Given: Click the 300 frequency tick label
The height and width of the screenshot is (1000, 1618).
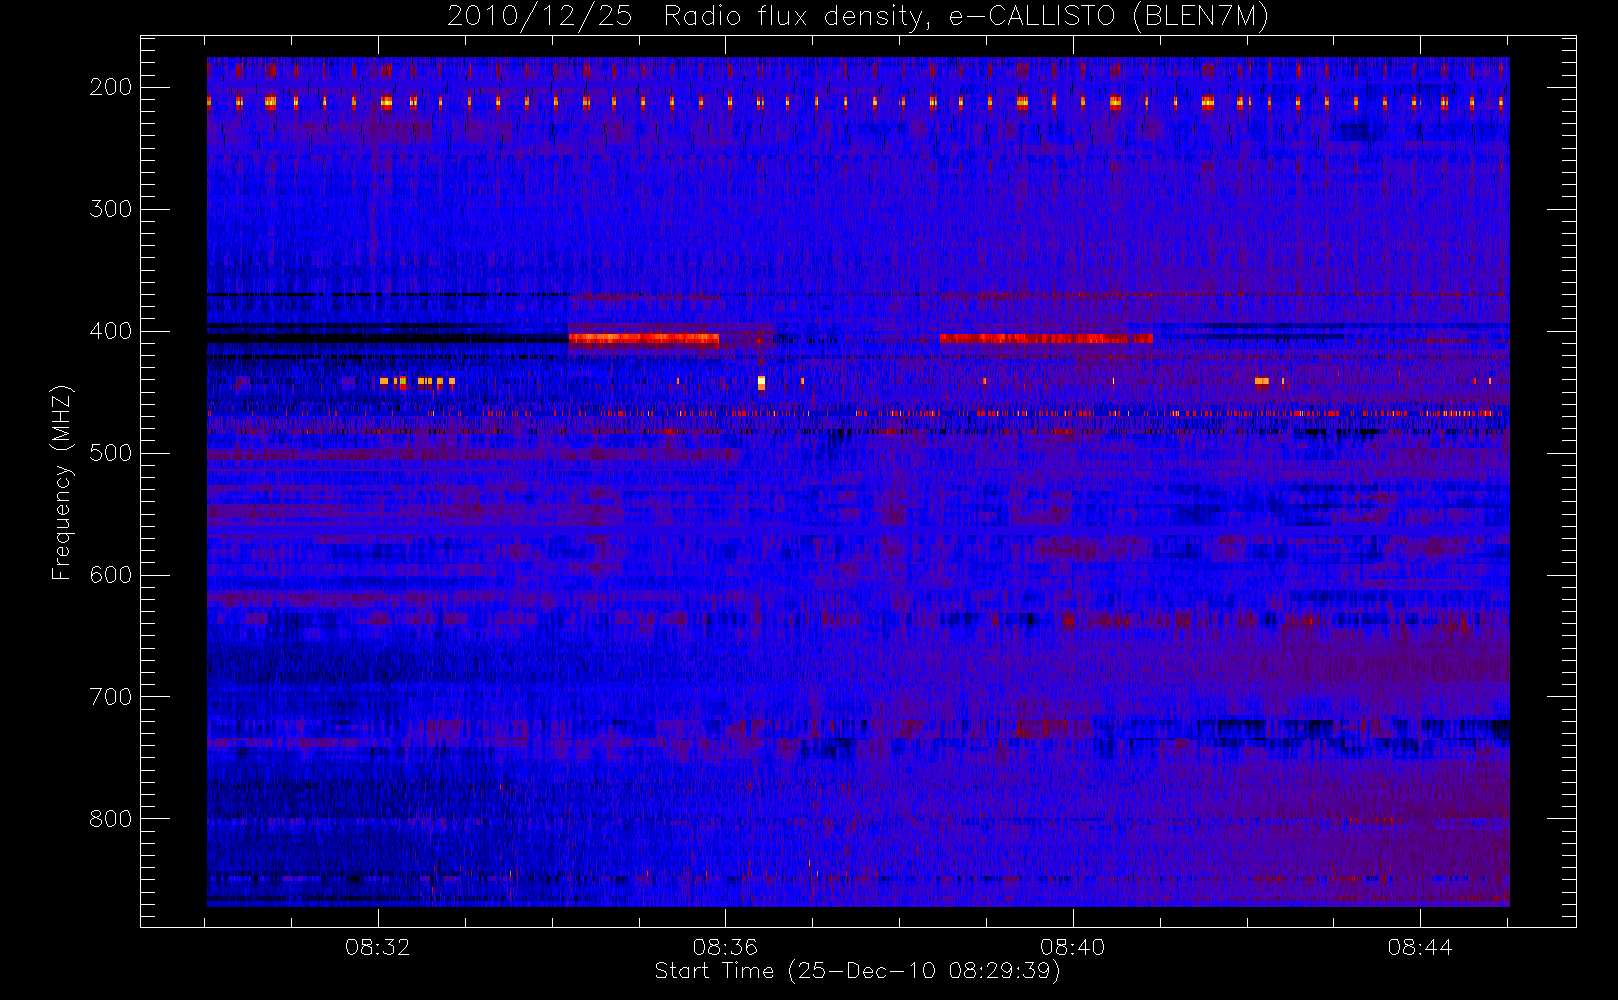Looking at the screenshot, I should coord(111,209).
